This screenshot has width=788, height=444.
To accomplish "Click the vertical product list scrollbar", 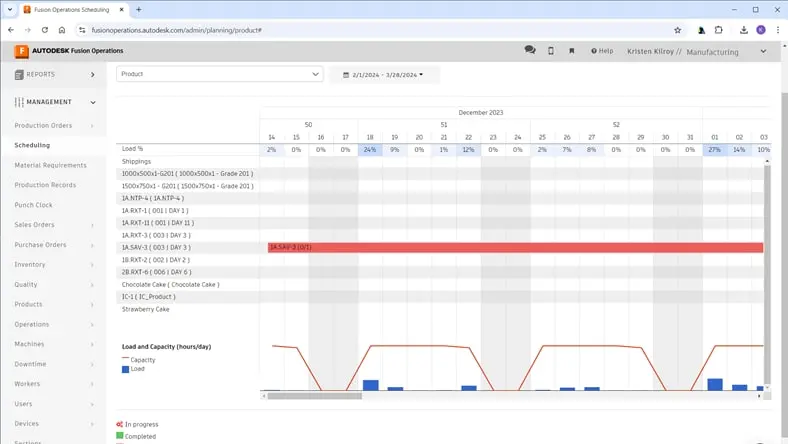I will pyautogui.click(x=767, y=274).
